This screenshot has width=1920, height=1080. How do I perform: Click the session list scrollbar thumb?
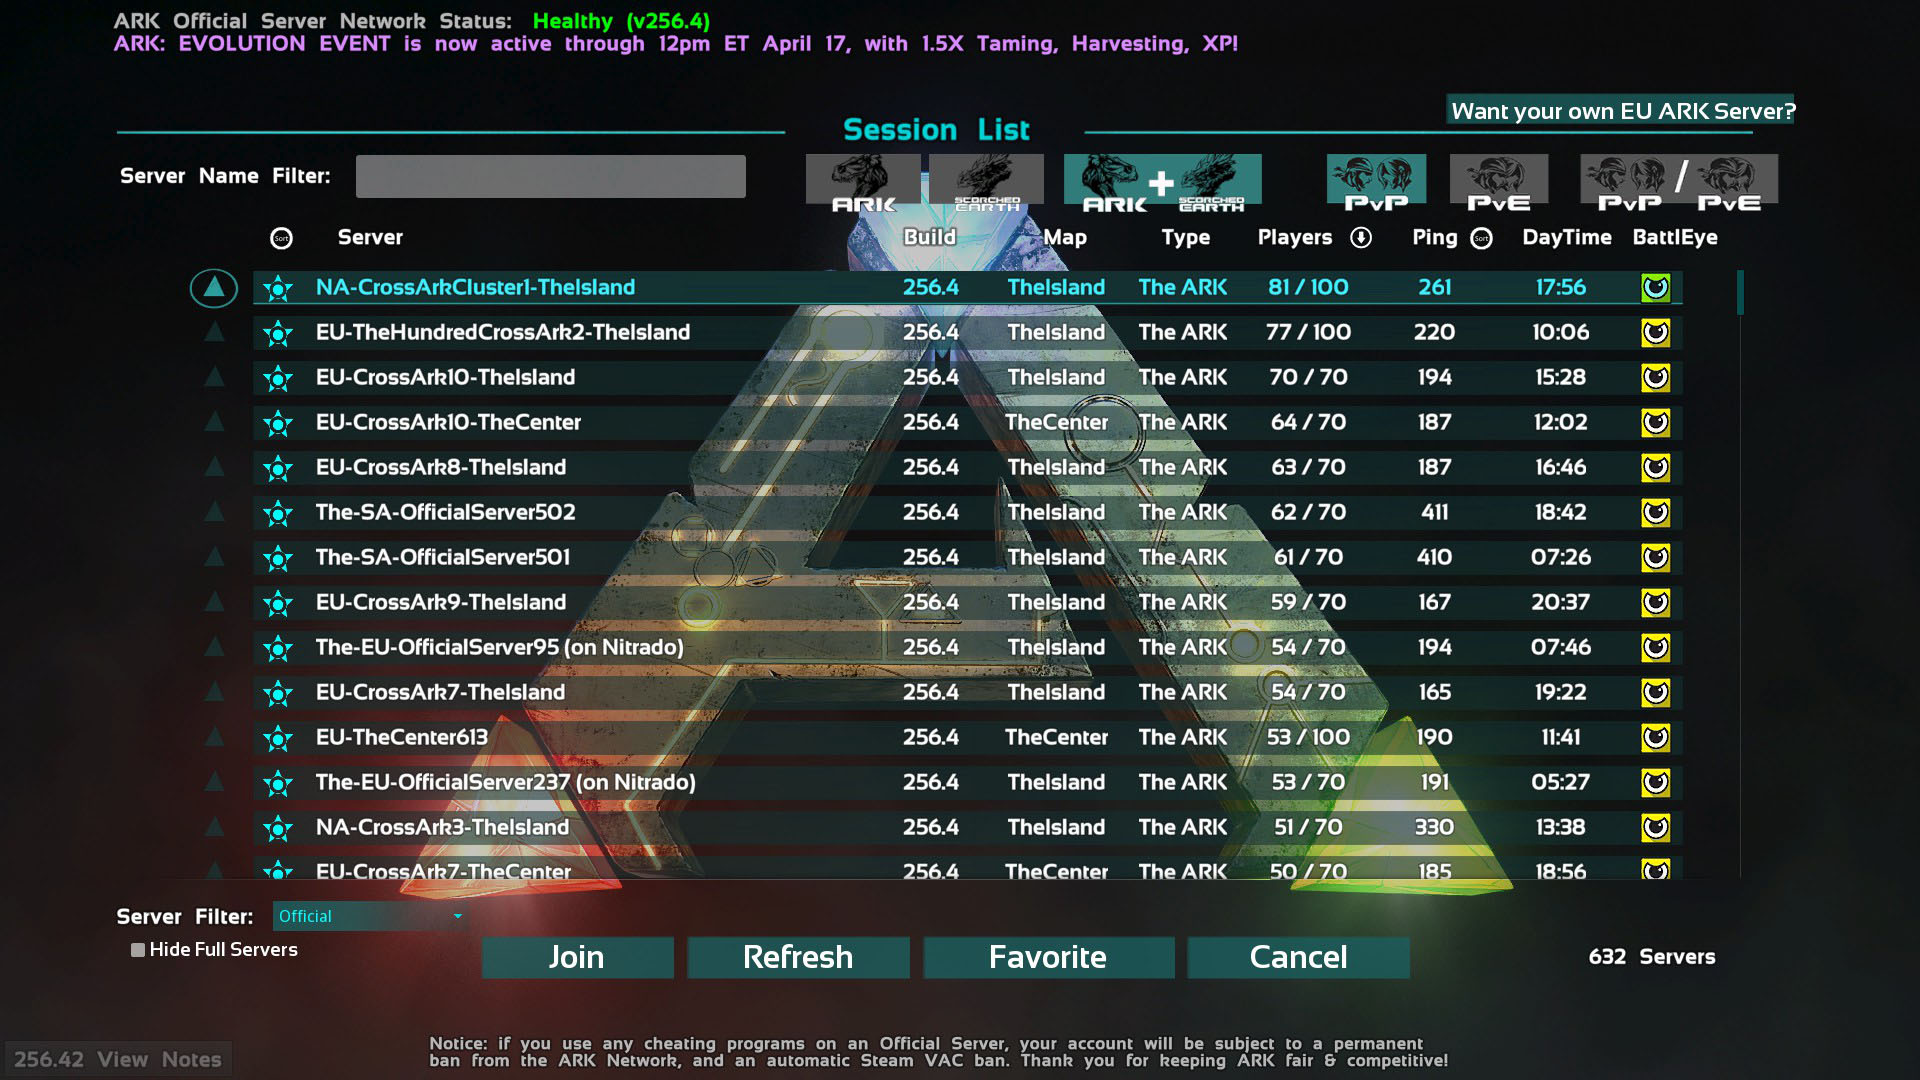click(x=1741, y=292)
